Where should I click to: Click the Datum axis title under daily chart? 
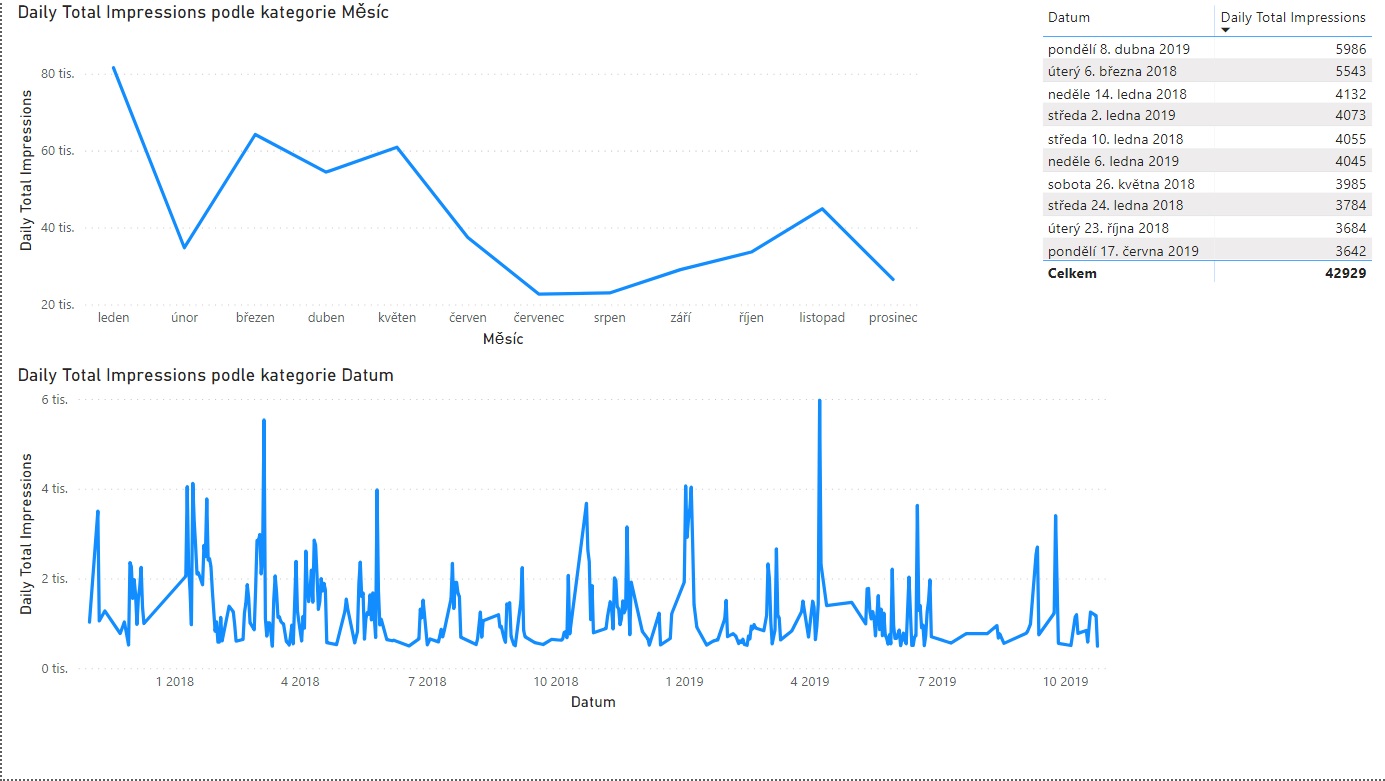(x=593, y=702)
